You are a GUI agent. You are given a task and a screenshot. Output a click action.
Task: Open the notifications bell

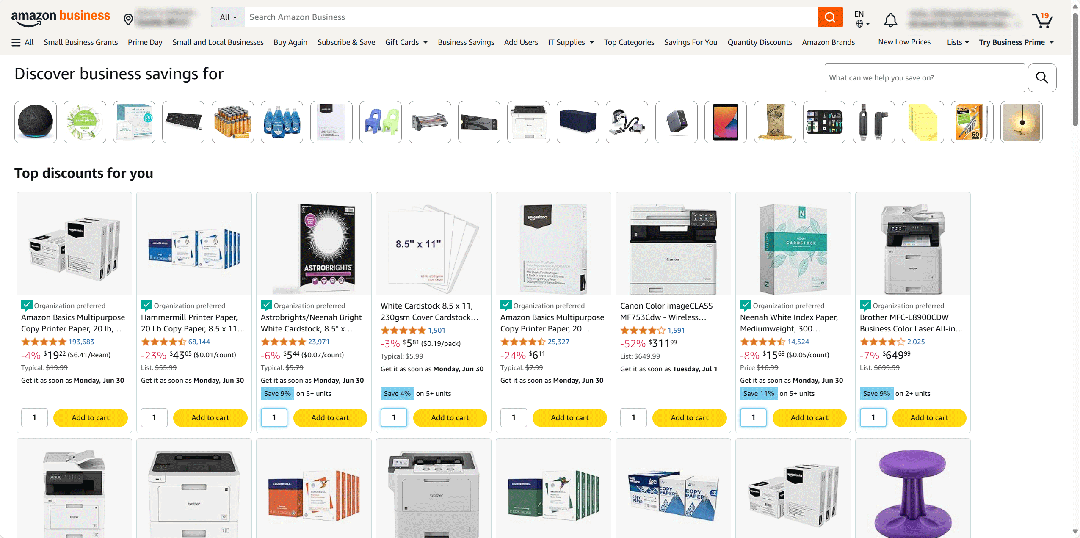tap(890, 19)
